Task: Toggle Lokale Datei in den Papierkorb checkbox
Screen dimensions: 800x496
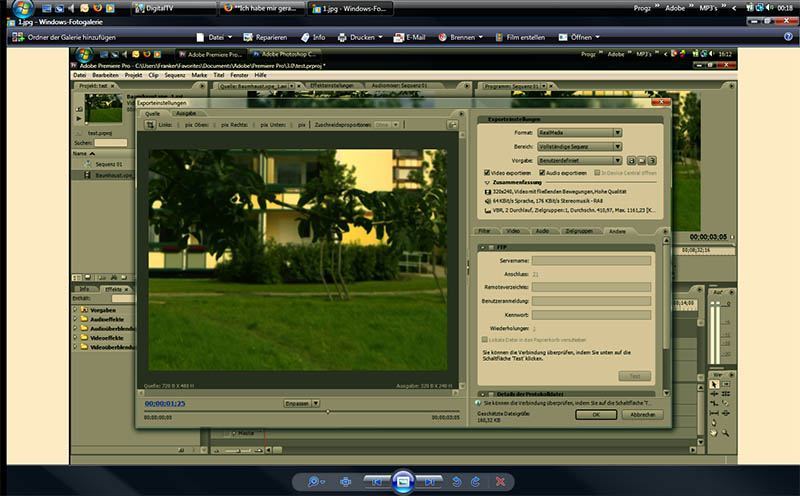Action: pyautogui.click(x=485, y=339)
